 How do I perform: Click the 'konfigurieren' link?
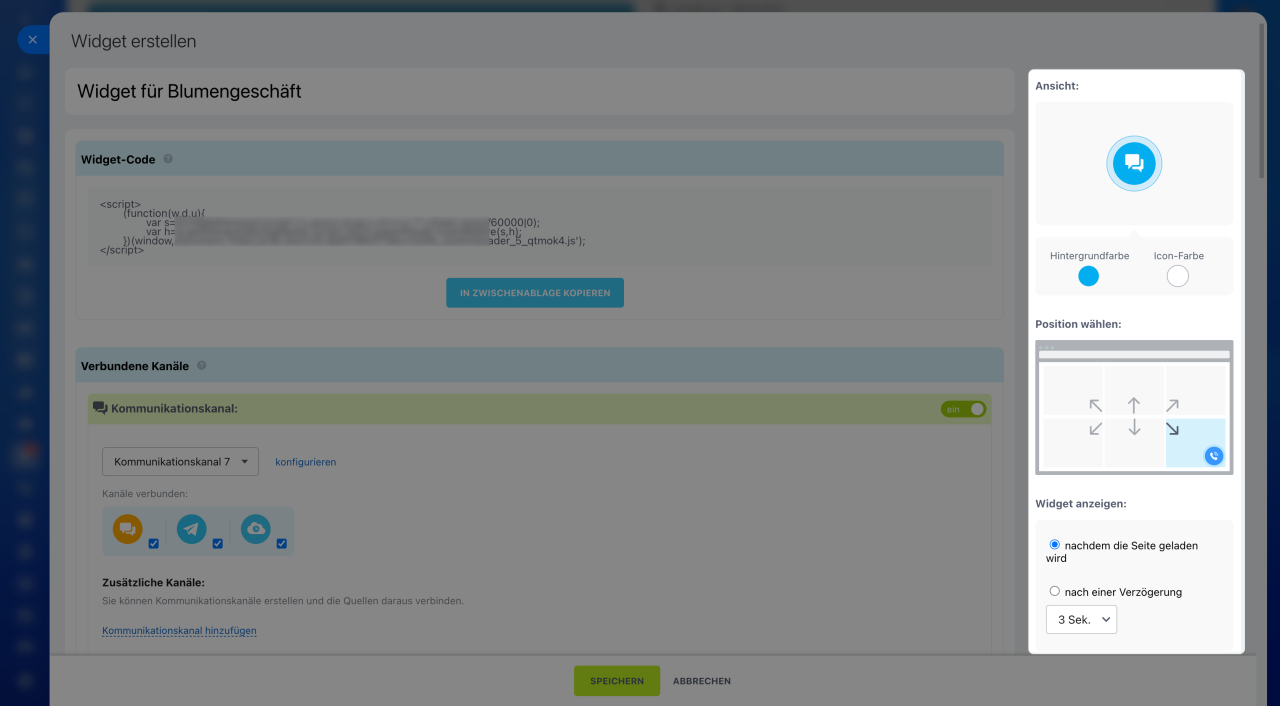click(306, 462)
